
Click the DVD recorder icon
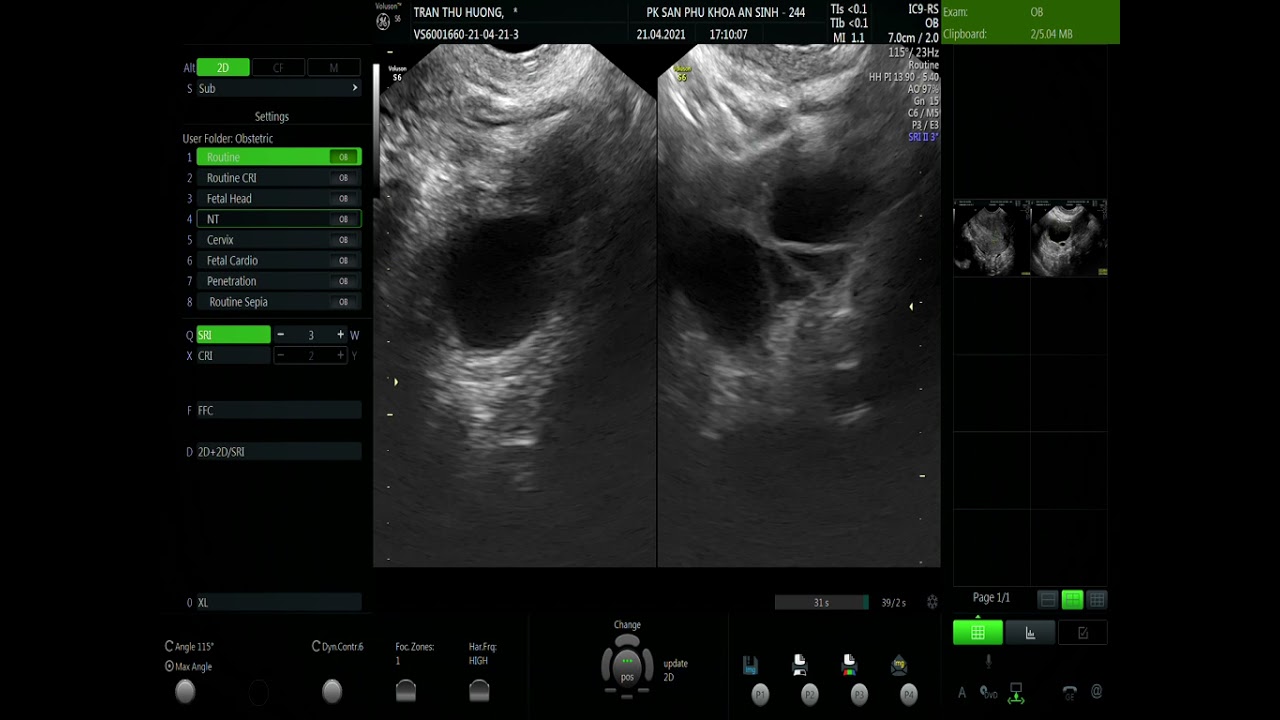pos(988,692)
